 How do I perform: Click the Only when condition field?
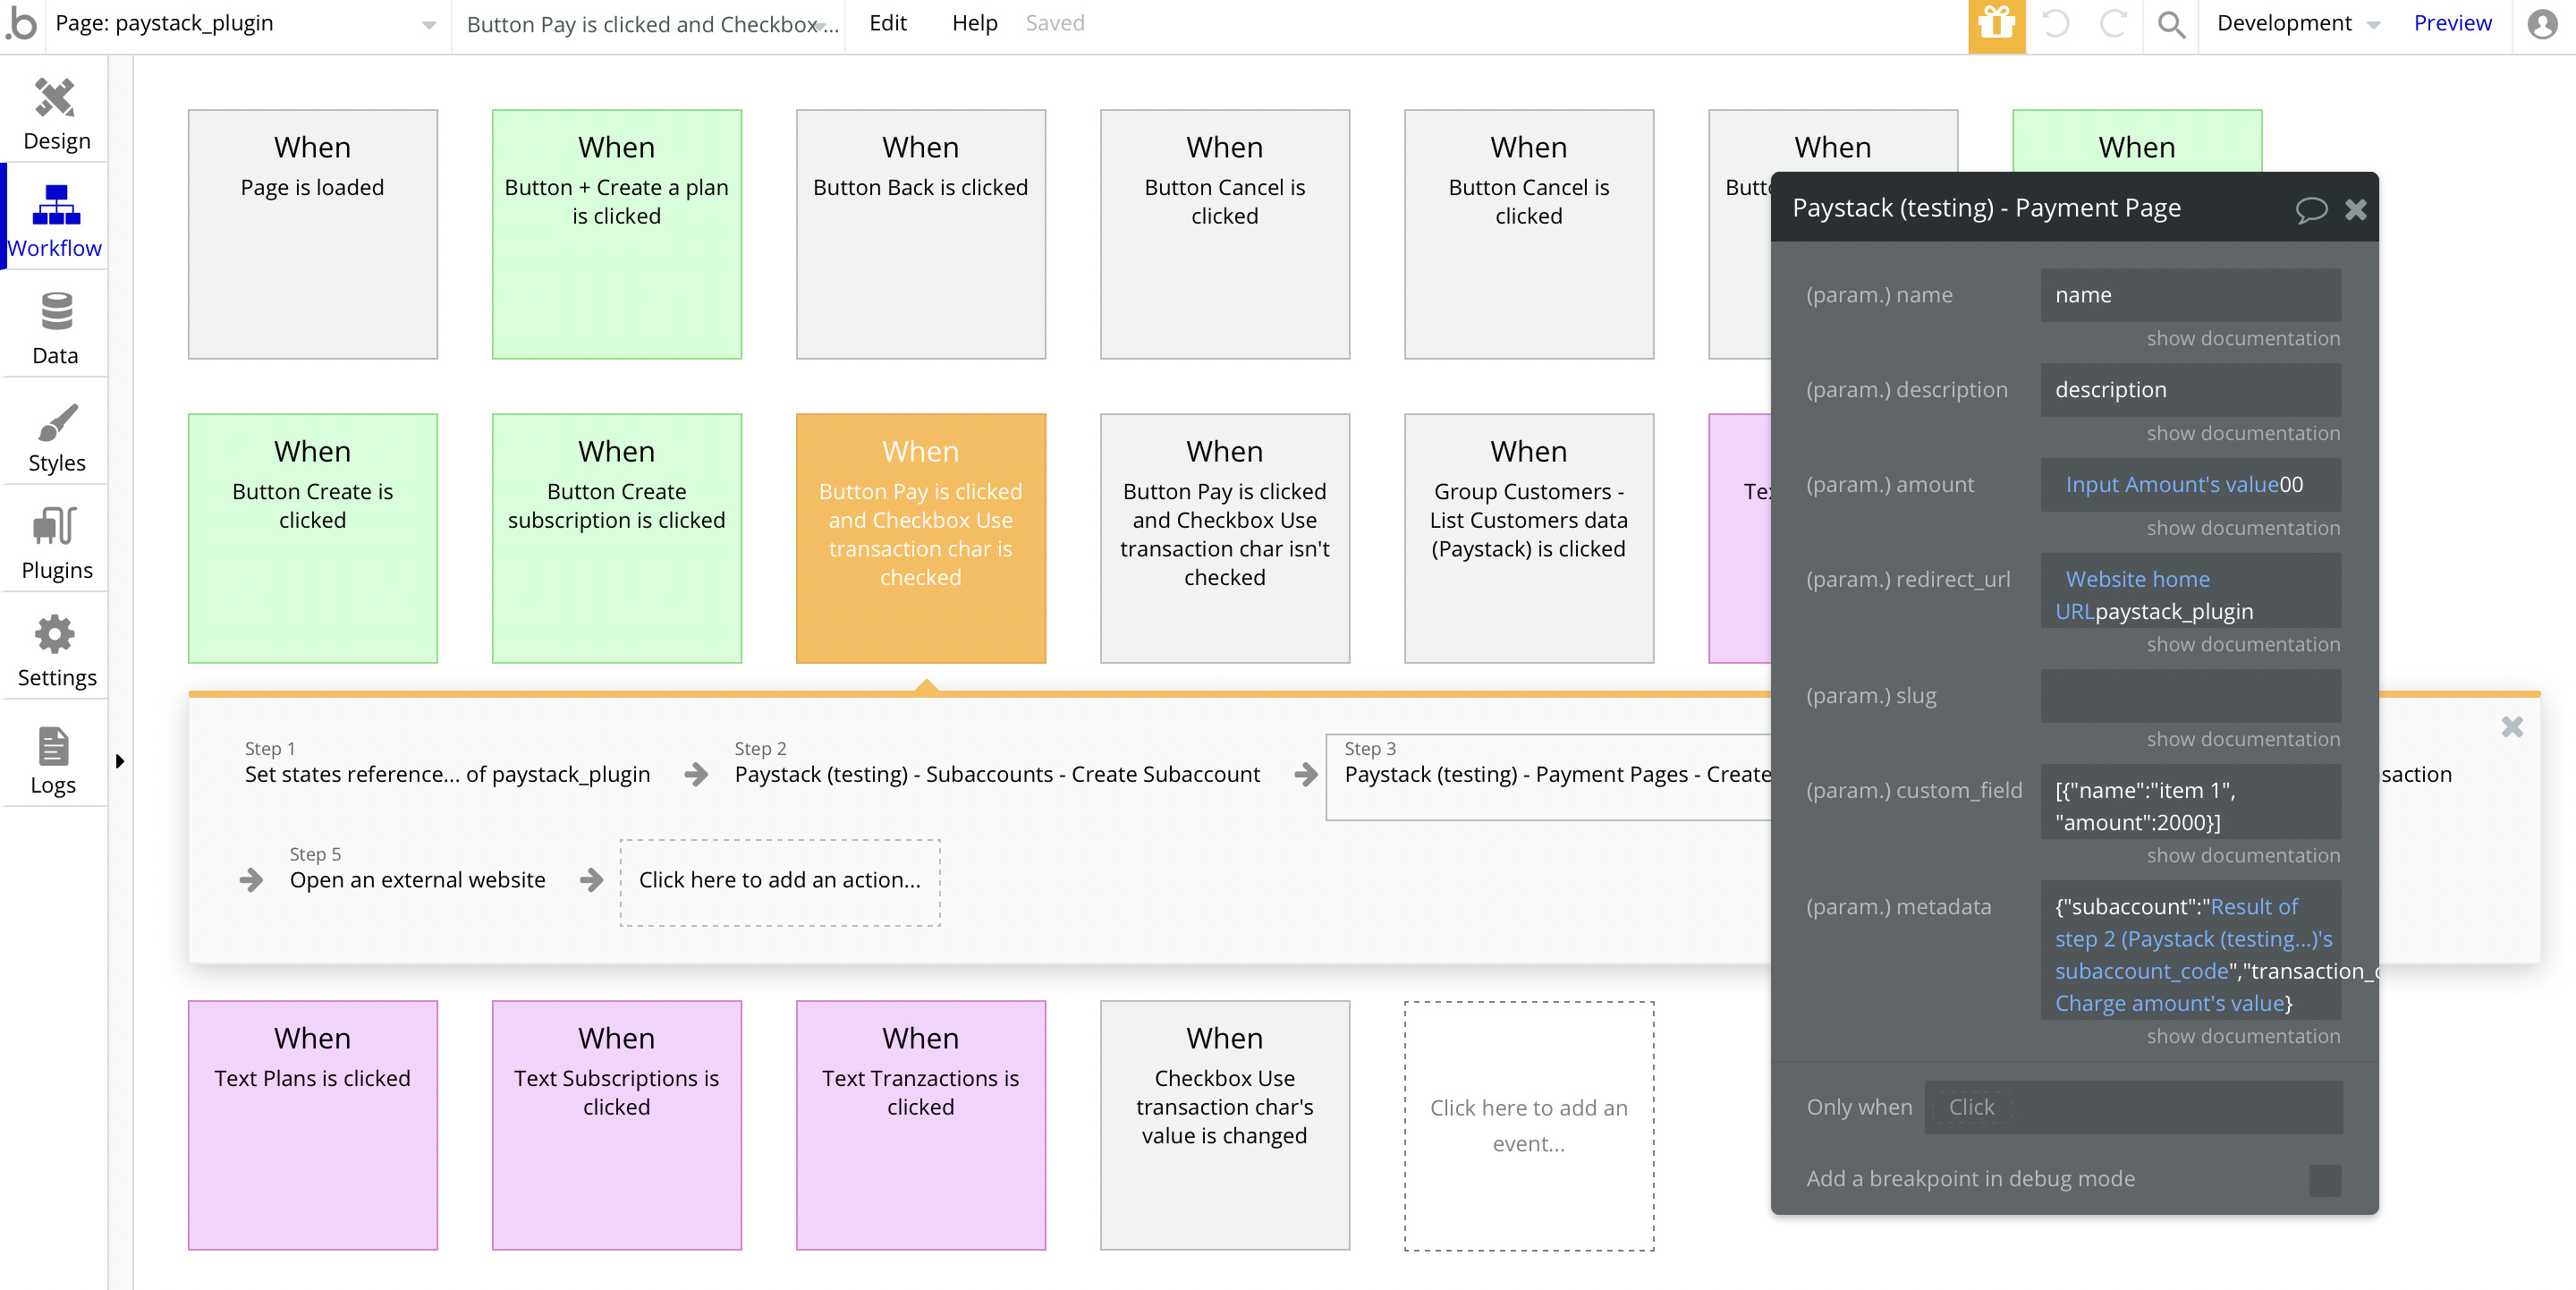click(2133, 1107)
